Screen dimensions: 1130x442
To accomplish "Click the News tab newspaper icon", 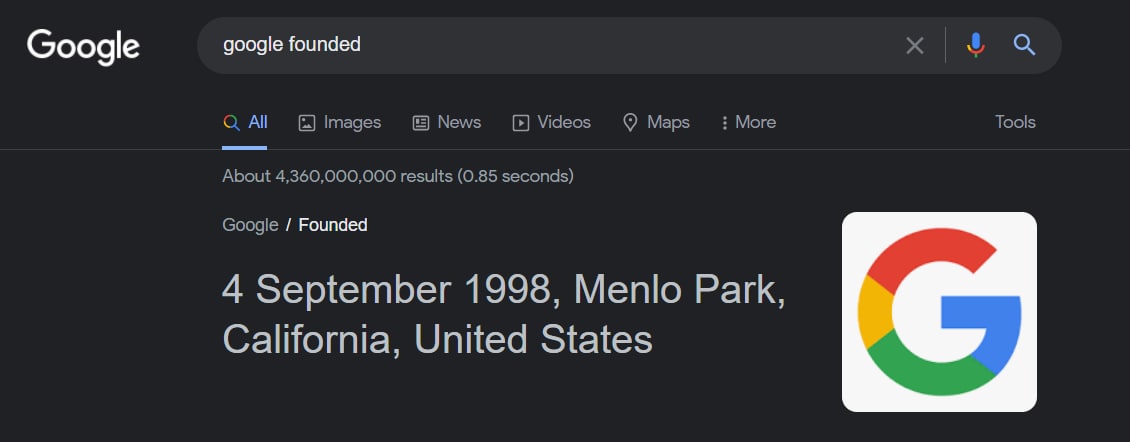I will pyautogui.click(x=421, y=123).
